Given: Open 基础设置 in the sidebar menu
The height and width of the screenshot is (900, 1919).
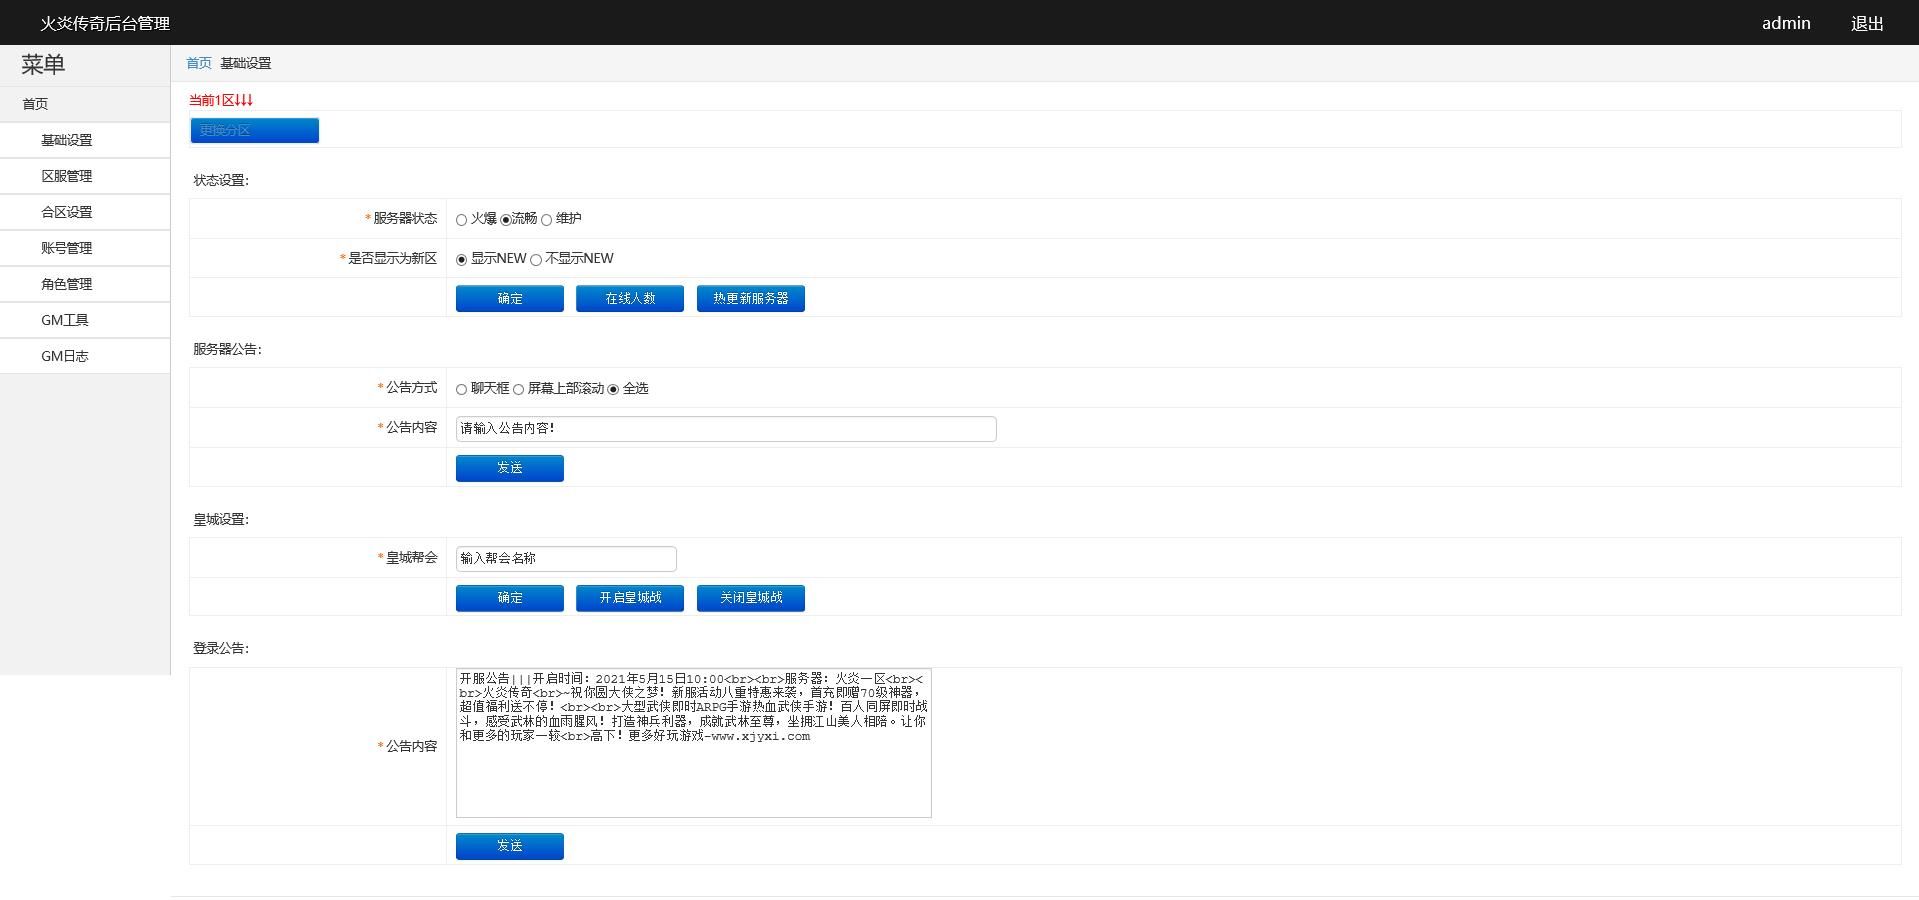Looking at the screenshot, I should [x=66, y=141].
